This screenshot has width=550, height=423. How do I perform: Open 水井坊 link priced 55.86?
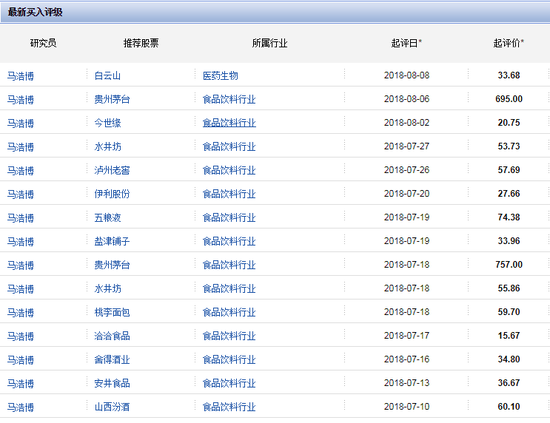coord(107,289)
